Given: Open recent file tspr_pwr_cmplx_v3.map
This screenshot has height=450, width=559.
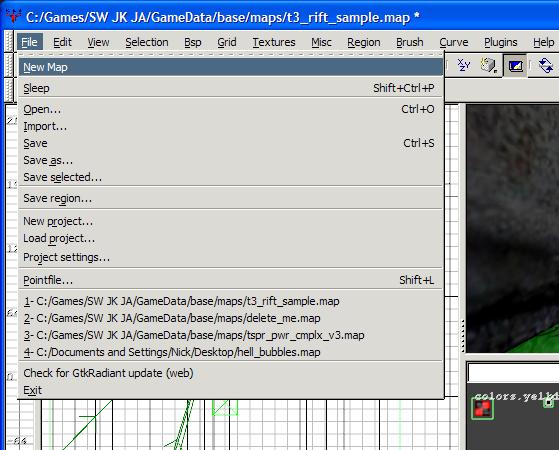Looking at the screenshot, I should pos(231,335).
